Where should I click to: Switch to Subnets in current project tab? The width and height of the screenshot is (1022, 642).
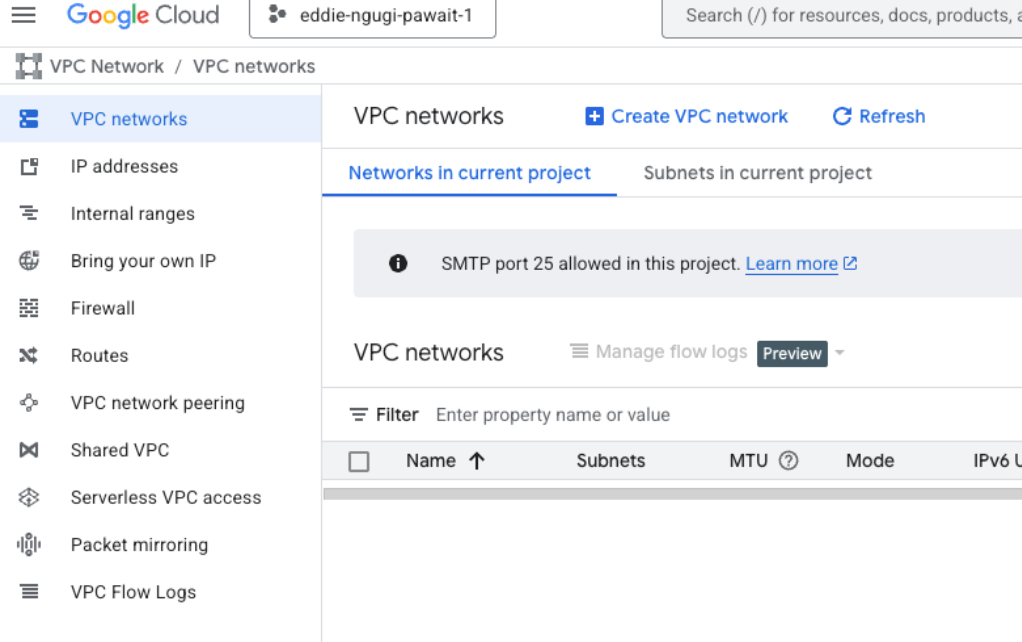(x=757, y=172)
